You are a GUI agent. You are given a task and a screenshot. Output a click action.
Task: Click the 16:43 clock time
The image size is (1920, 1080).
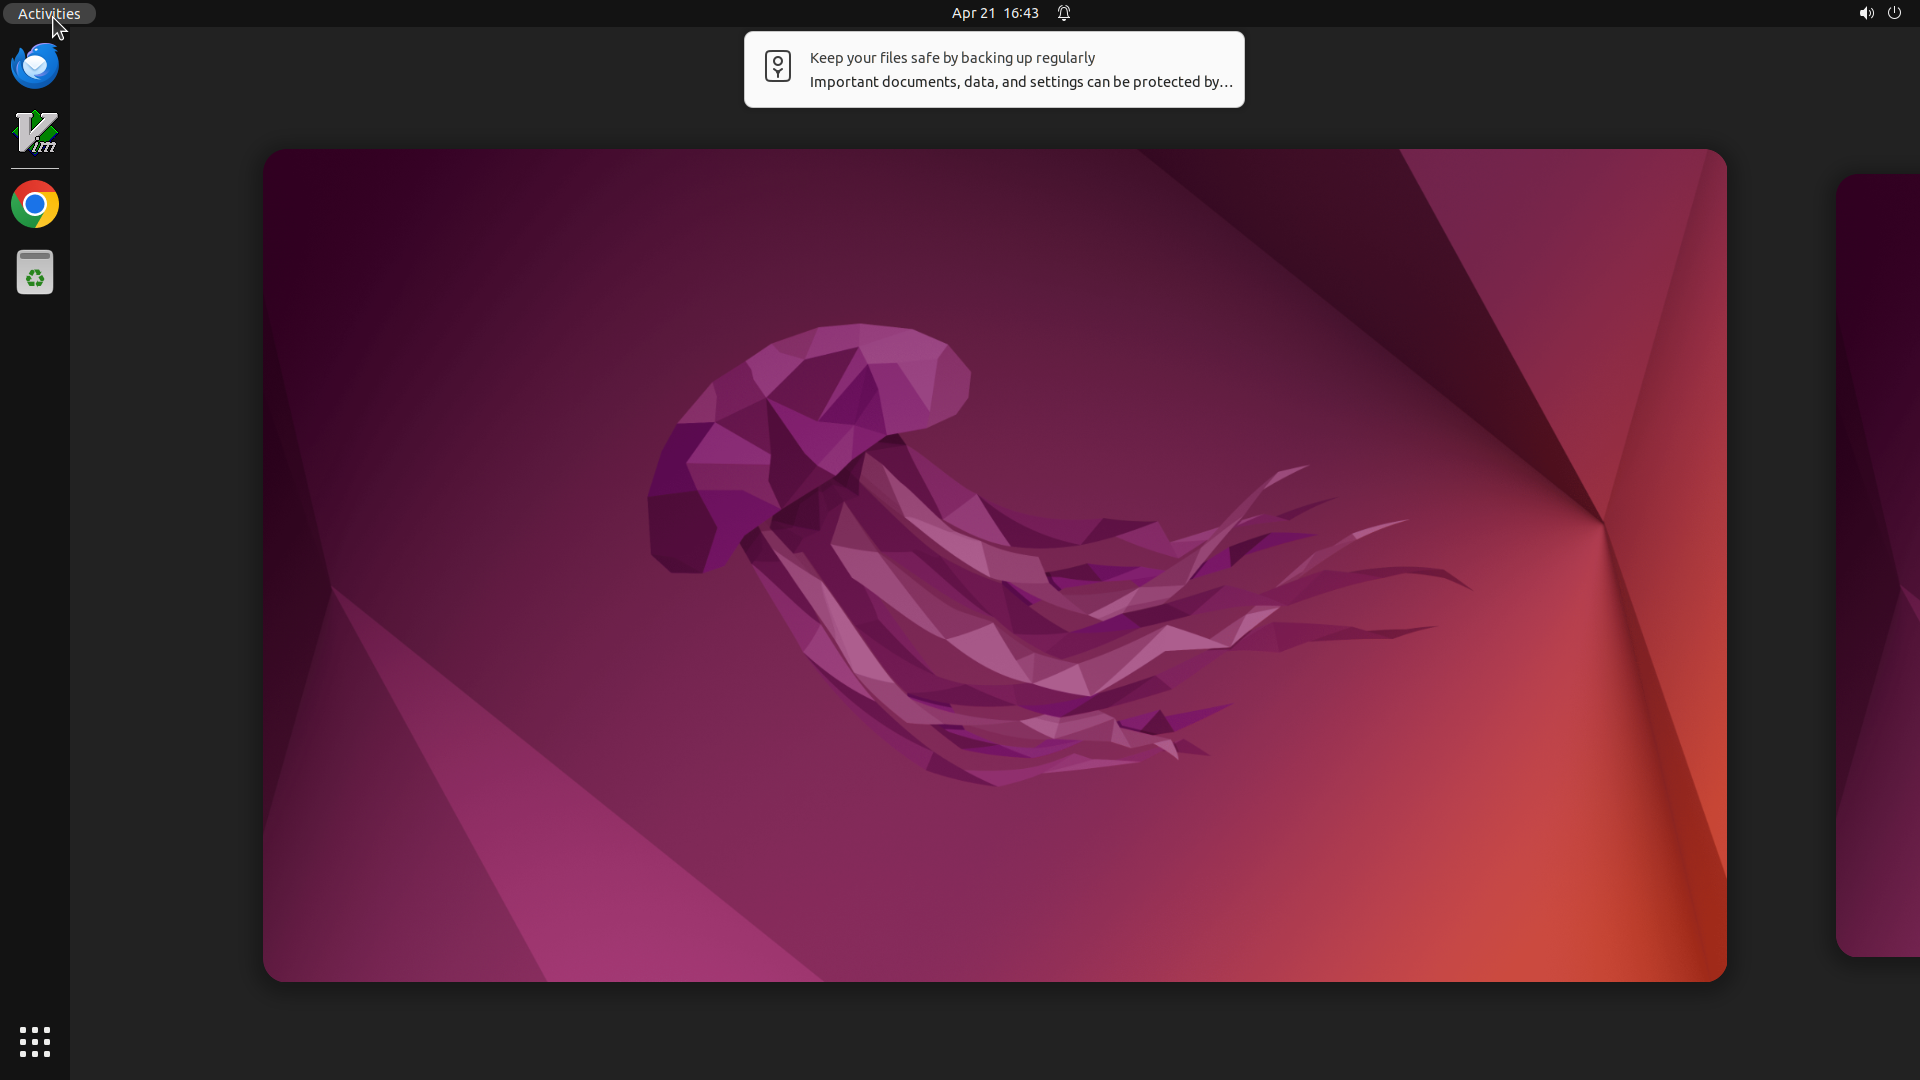point(1021,13)
